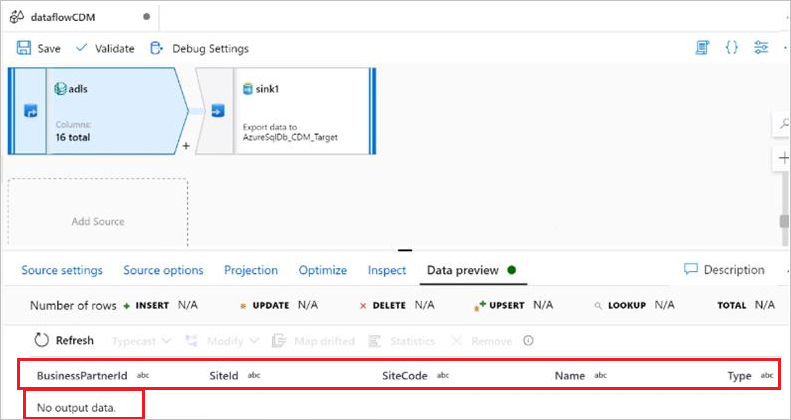The height and width of the screenshot is (420, 791).
Task: Expand the Typecast dropdown
Action: tap(142, 341)
